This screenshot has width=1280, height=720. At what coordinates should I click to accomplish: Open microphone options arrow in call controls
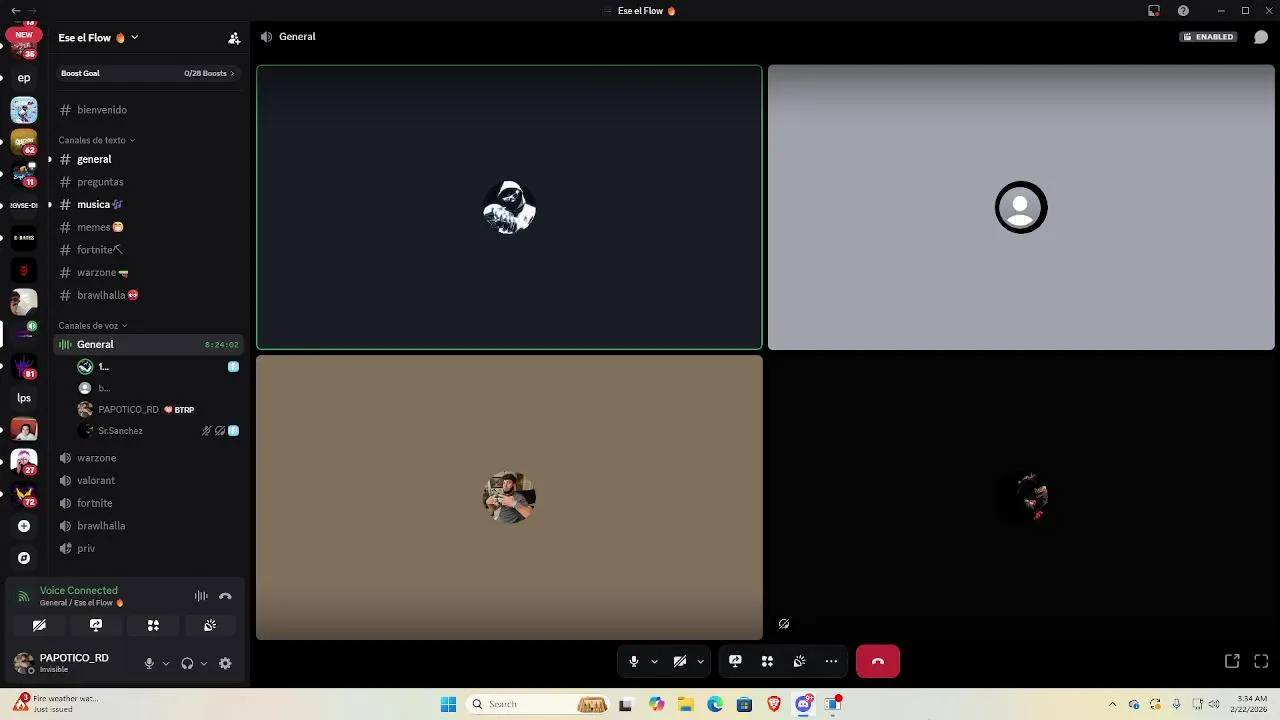(x=654, y=661)
